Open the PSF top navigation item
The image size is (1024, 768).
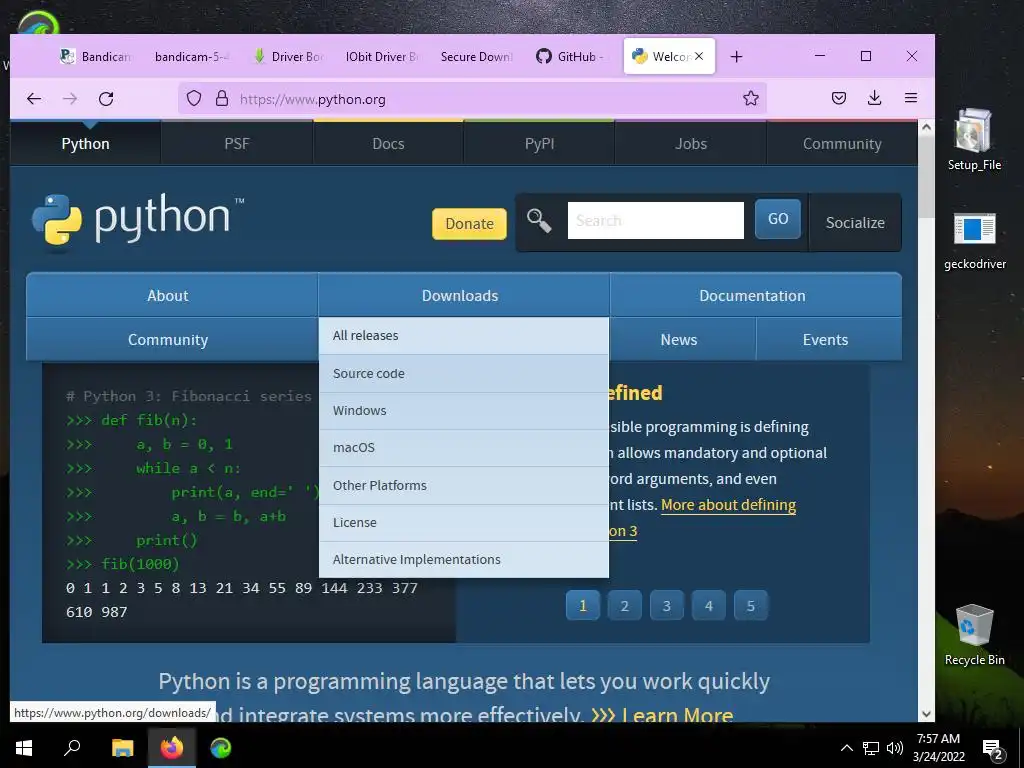click(x=237, y=143)
